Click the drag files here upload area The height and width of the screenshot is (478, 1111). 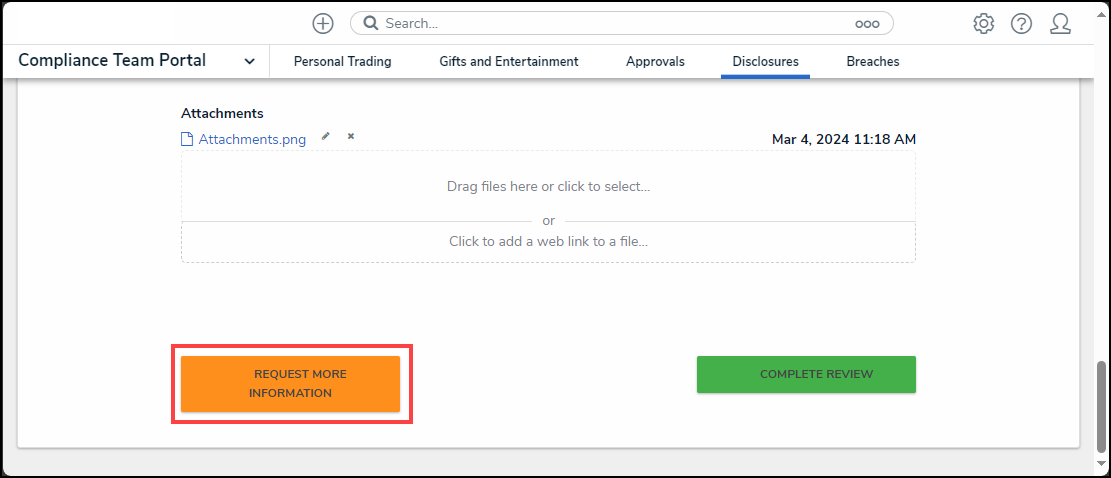click(548, 186)
